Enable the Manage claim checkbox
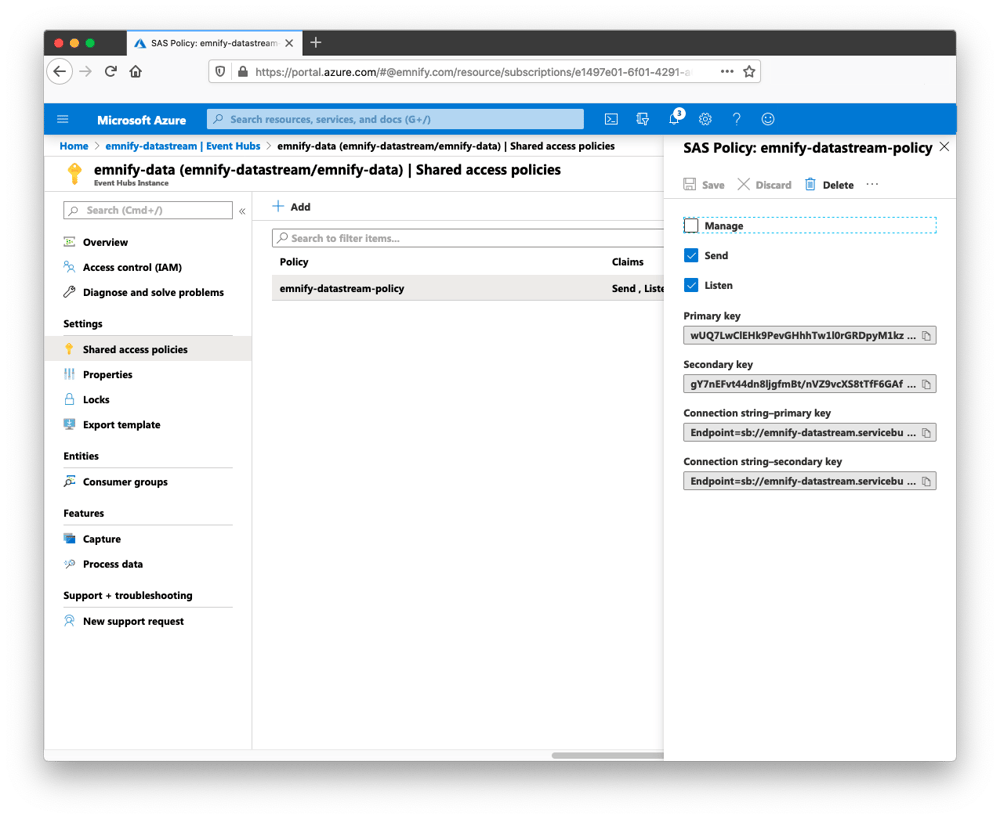Image resolution: width=1000 pixels, height=819 pixels. (x=691, y=226)
